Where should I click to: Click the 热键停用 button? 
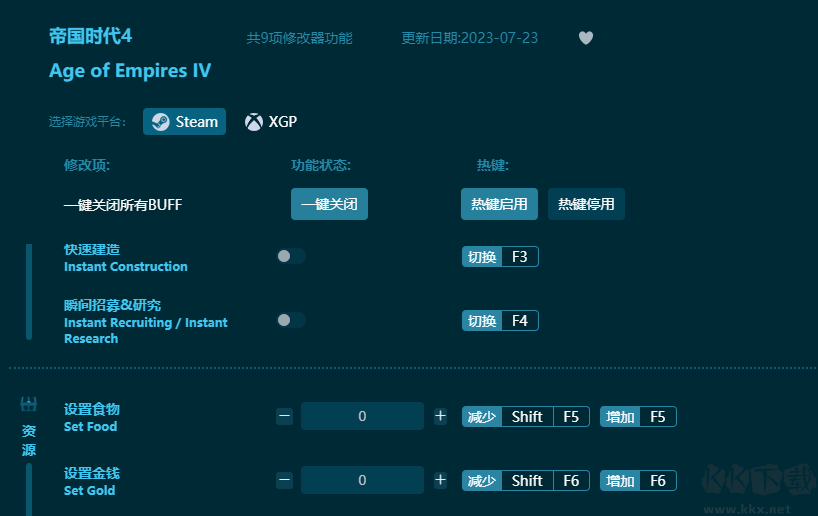(586, 204)
